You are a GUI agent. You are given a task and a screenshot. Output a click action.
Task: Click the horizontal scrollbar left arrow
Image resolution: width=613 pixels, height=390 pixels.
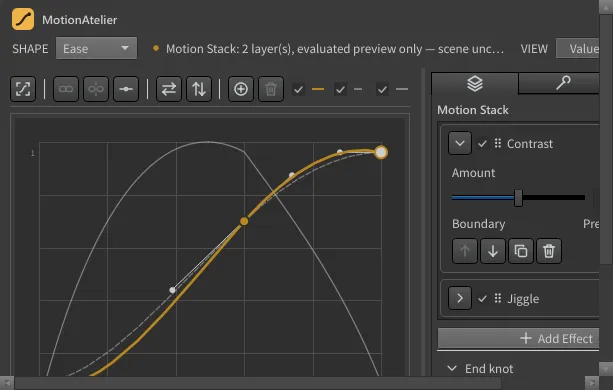tap(7, 383)
